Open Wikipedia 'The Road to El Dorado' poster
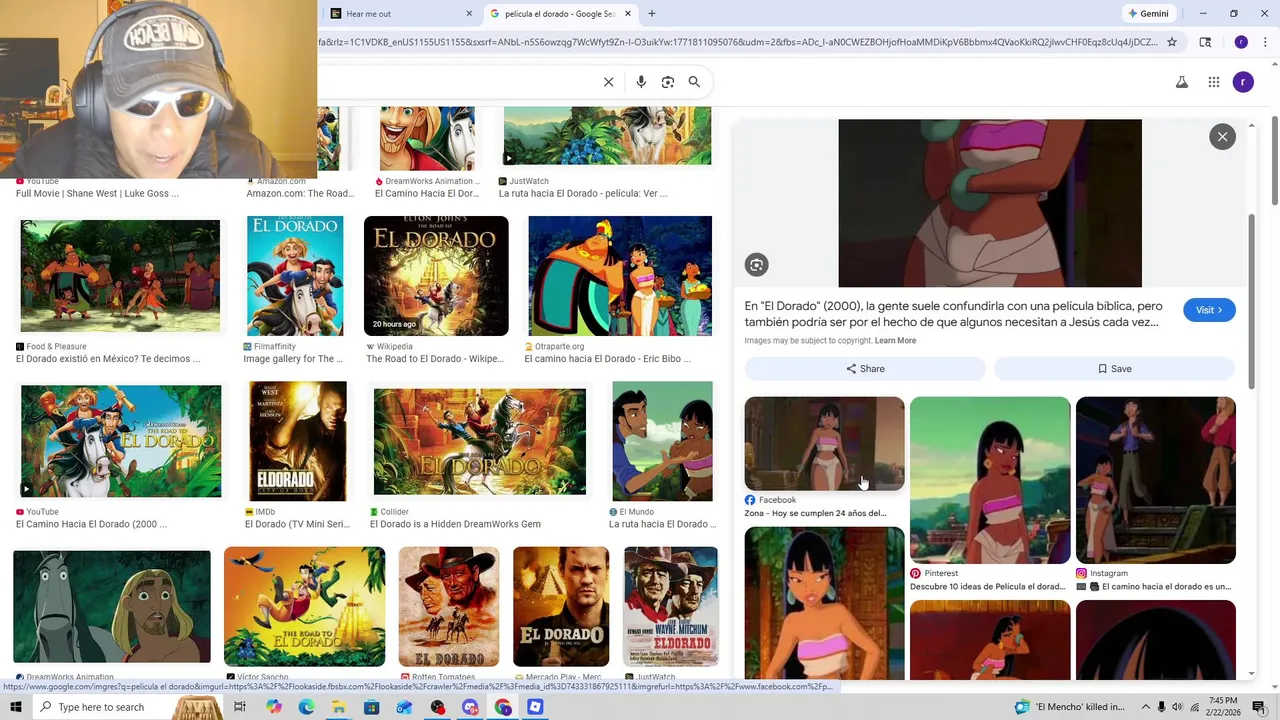This screenshot has width=1280, height=720. 436,276
